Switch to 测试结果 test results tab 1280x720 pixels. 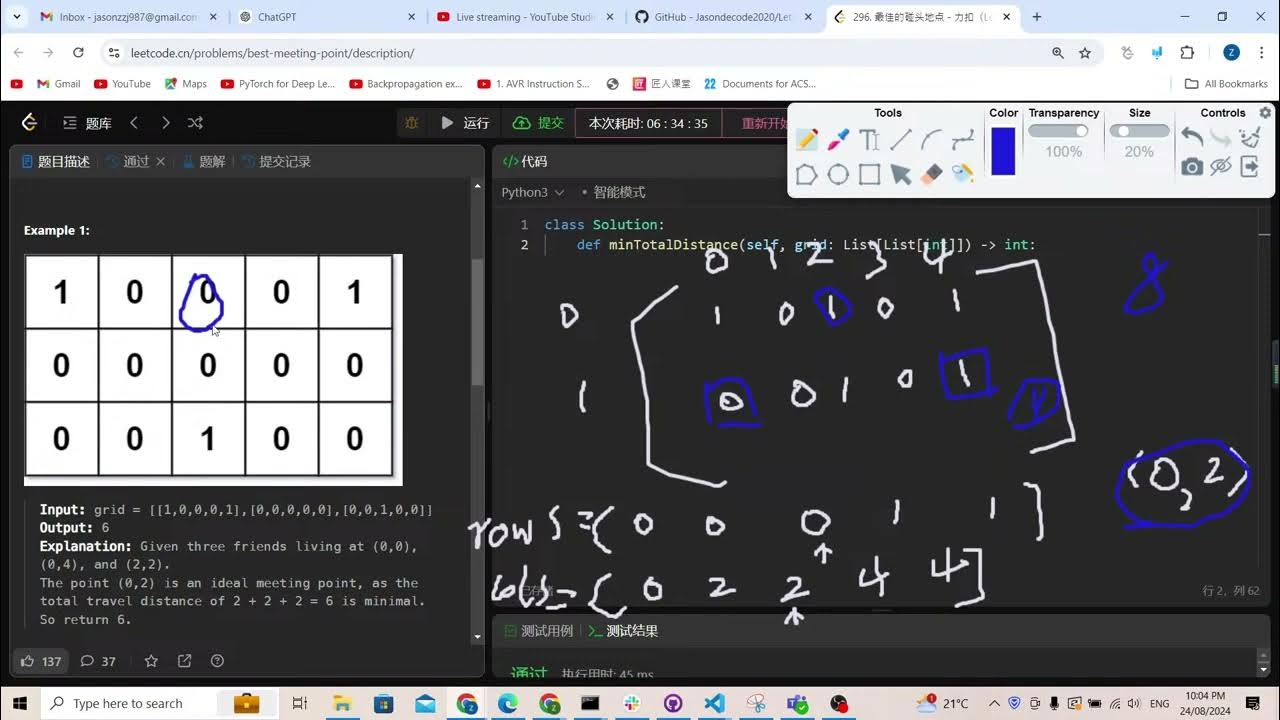coord(622,631)
